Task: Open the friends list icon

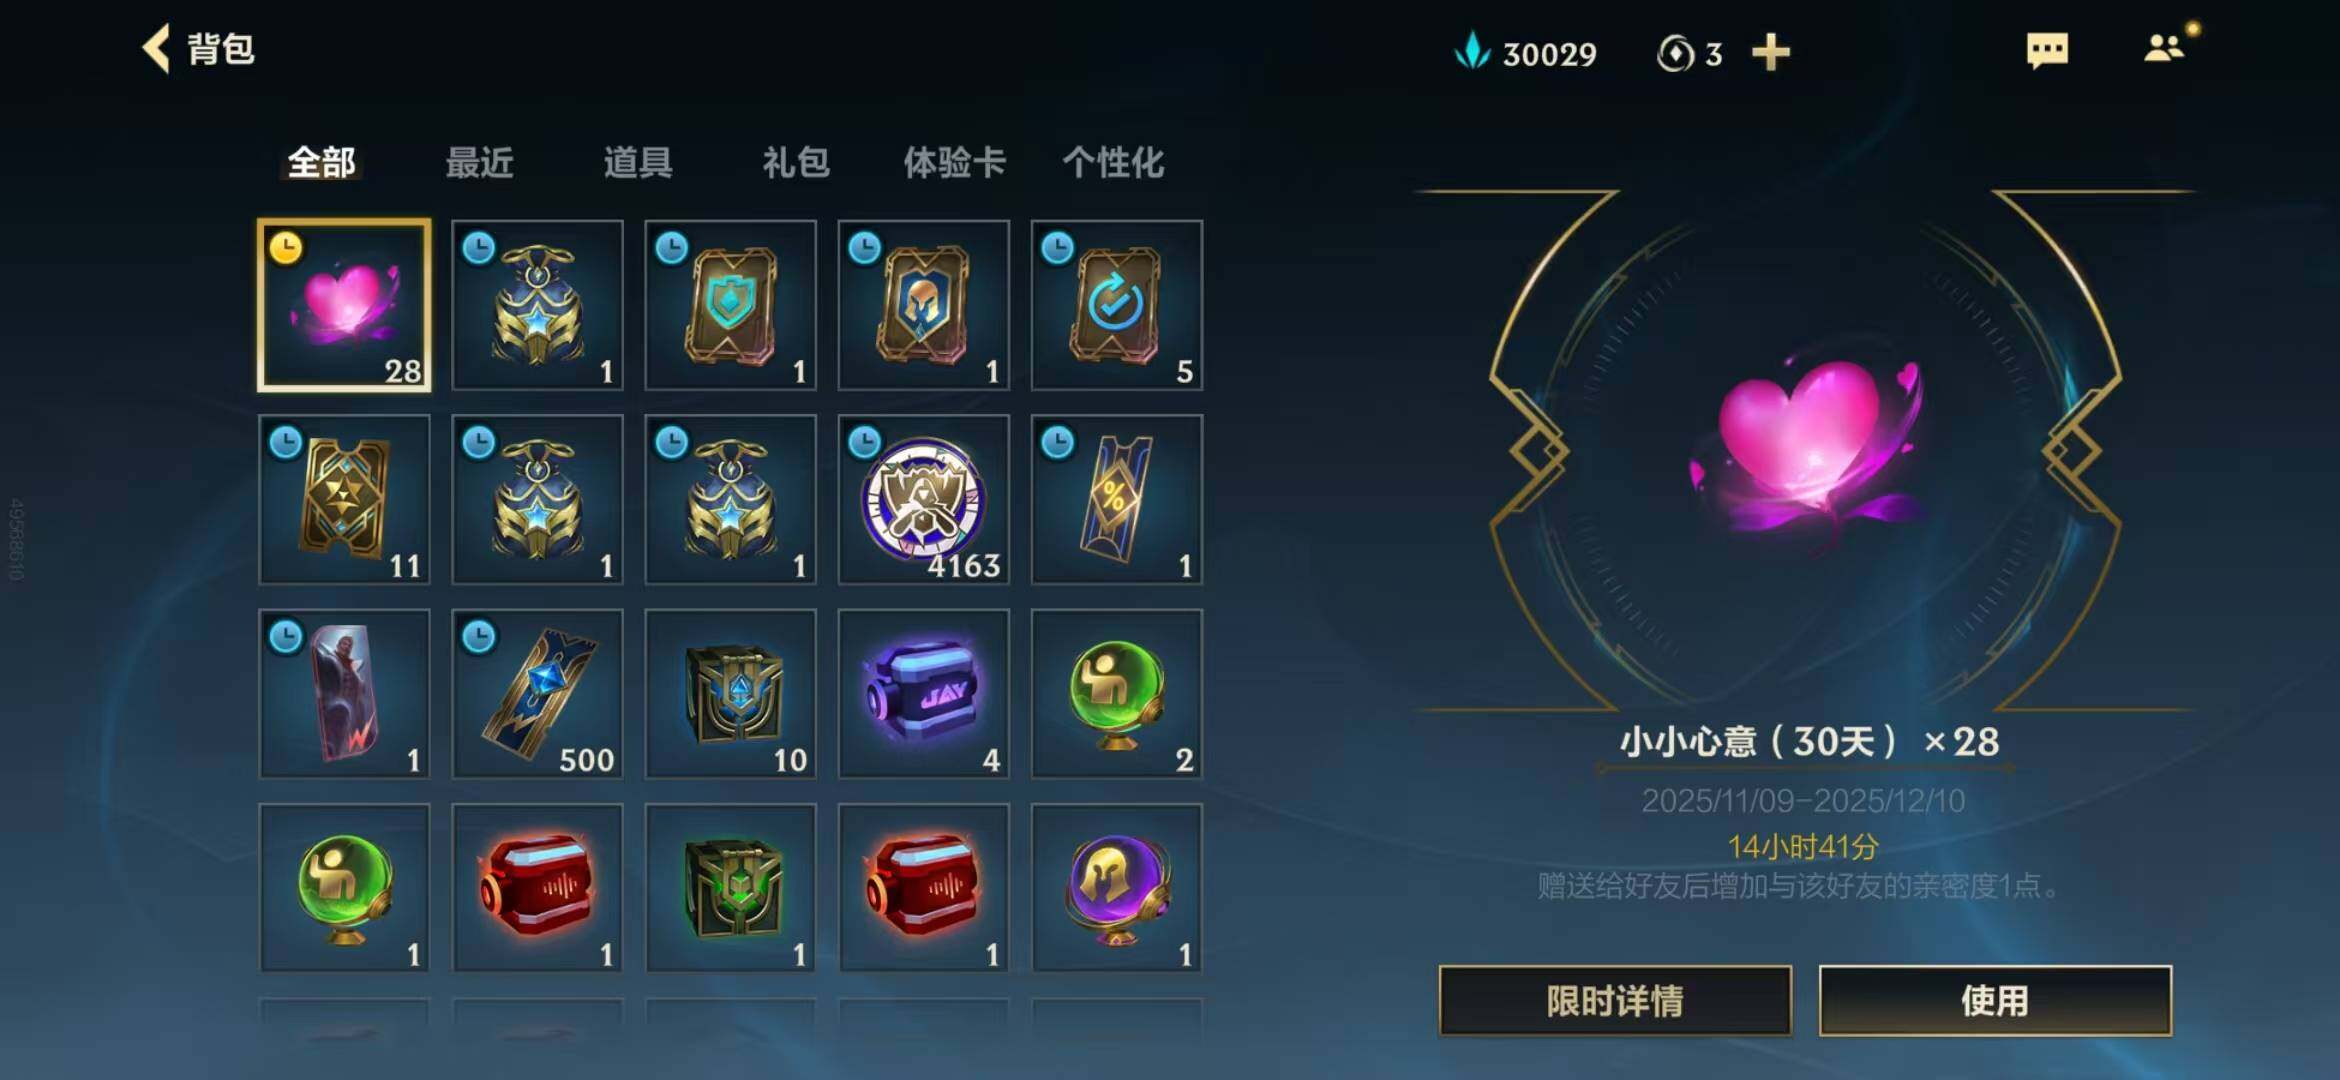Action: click(2164, 48)
